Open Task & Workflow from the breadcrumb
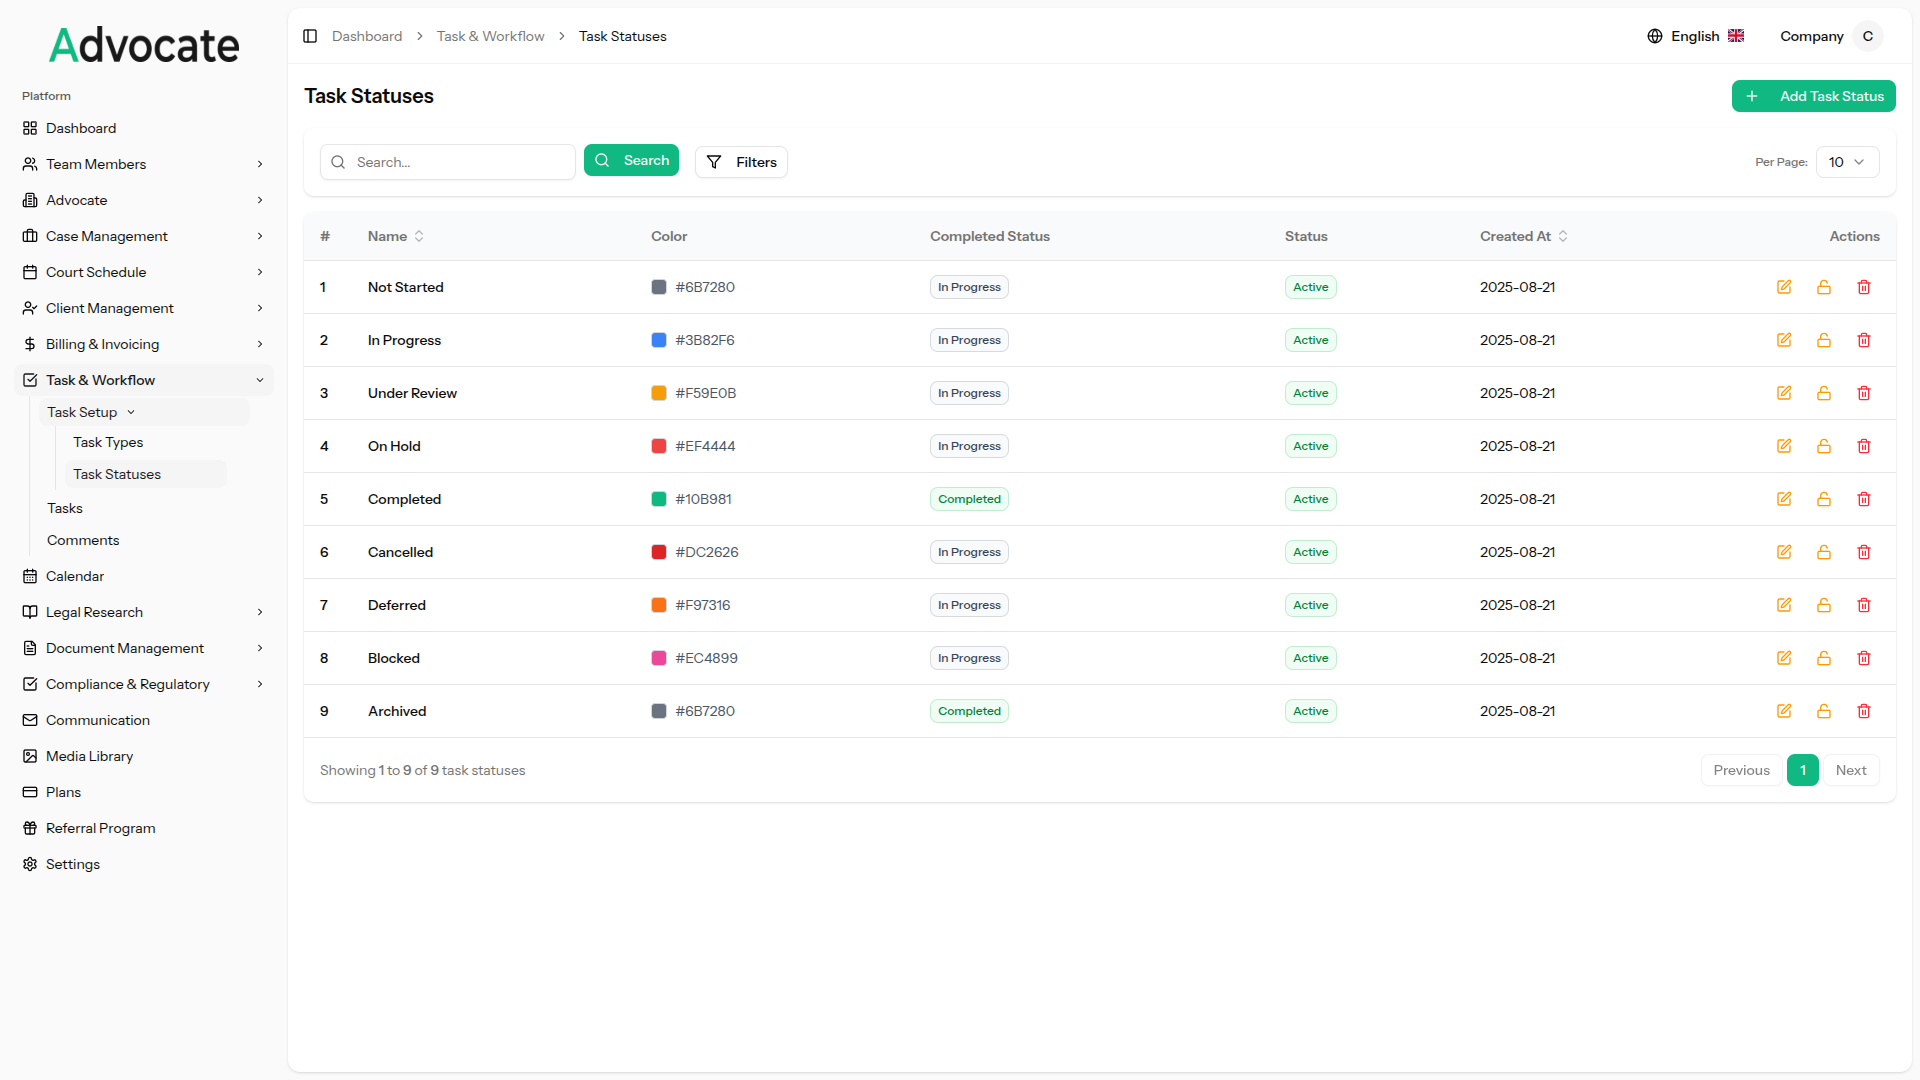The height and width of the screenshot is (1080, 1920). point(490,36)
